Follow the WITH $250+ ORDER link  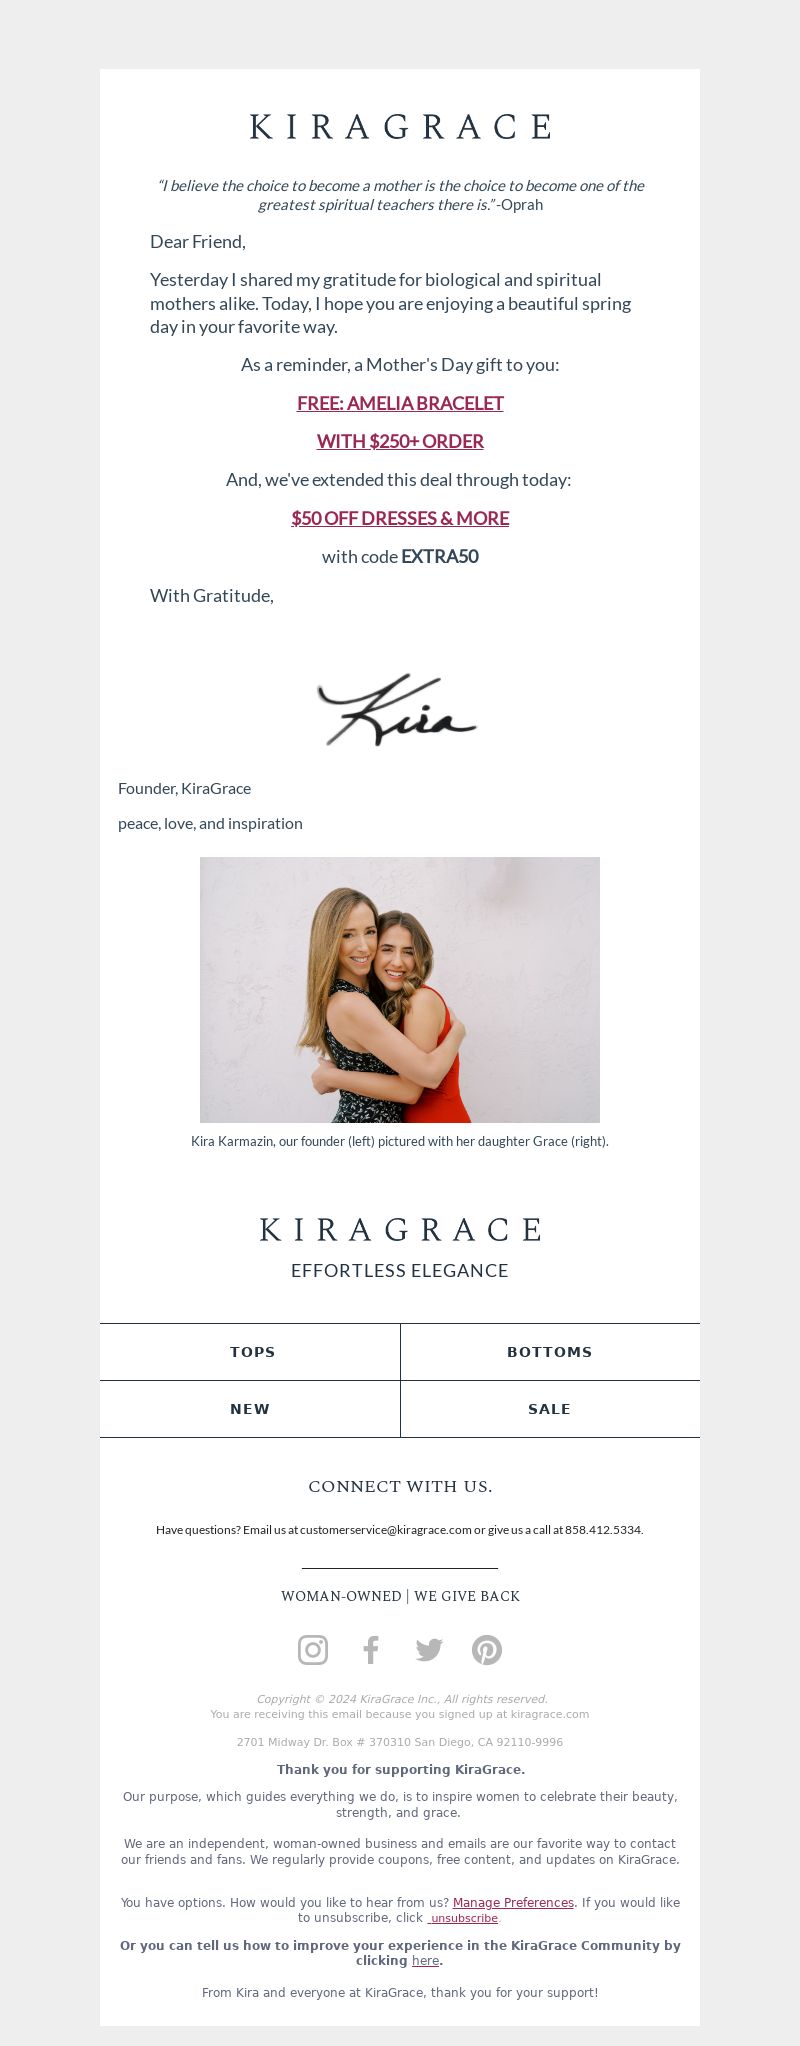click(400, 441)
